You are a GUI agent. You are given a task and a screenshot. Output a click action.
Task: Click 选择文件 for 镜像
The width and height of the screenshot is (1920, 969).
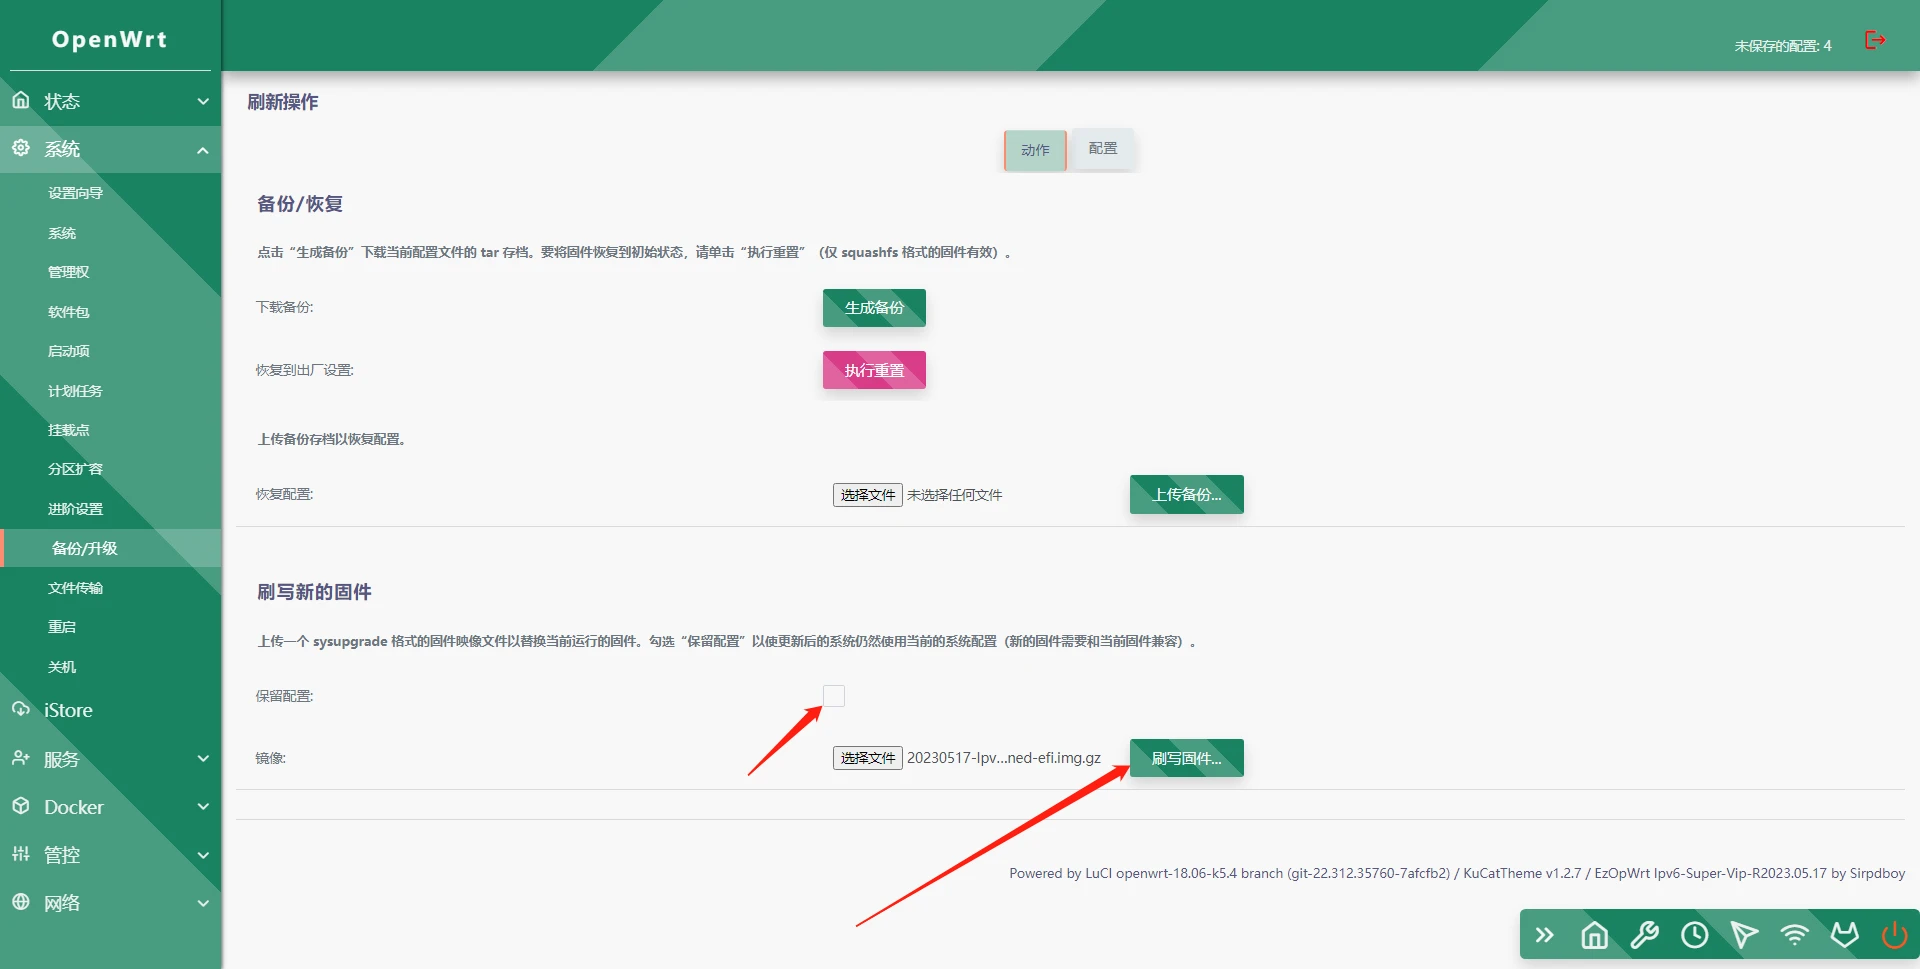coord(868,758)
